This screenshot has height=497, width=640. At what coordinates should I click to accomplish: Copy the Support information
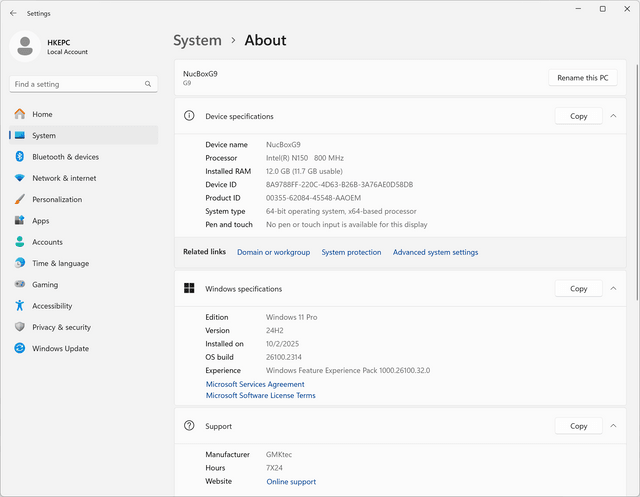coord(578,426)
